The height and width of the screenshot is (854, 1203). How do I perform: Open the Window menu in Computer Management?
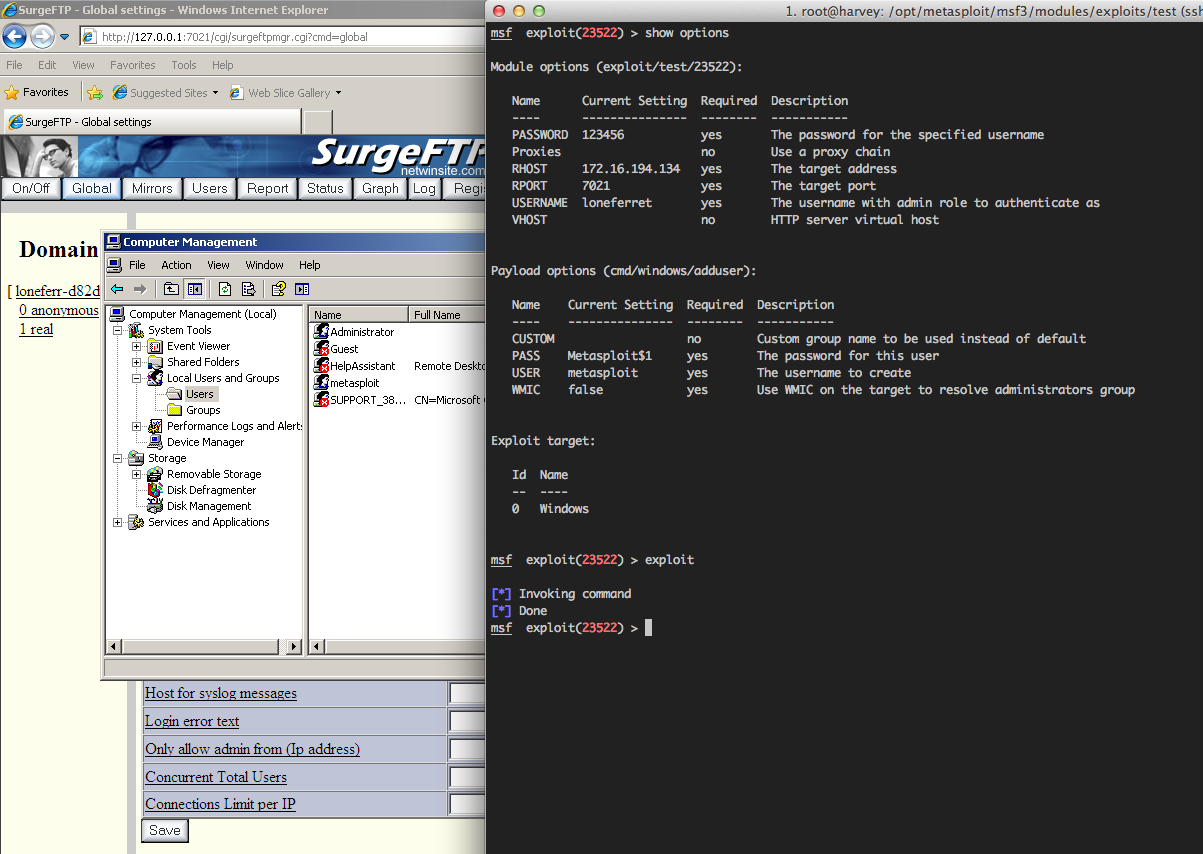[264, 265]
